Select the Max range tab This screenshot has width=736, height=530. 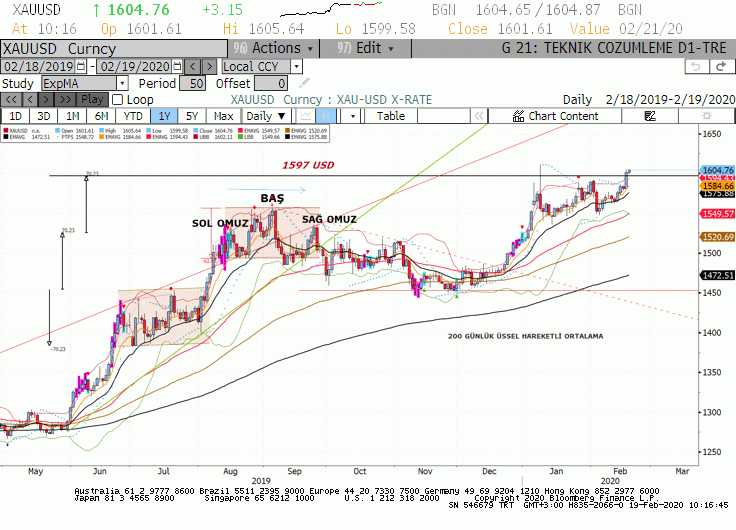pyautogui.click(x=223, y=116)
